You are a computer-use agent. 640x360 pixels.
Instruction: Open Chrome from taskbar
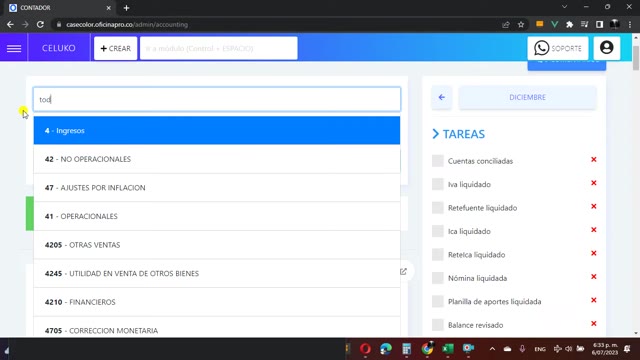tap(427, 349)
